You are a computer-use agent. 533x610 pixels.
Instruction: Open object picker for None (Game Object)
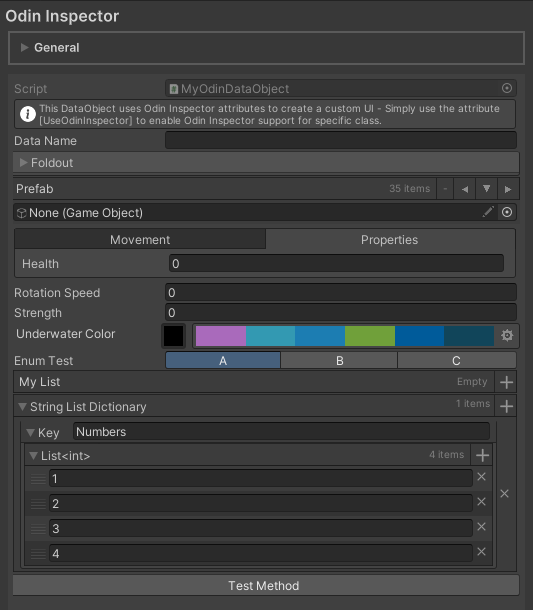(x=507, y=212)
